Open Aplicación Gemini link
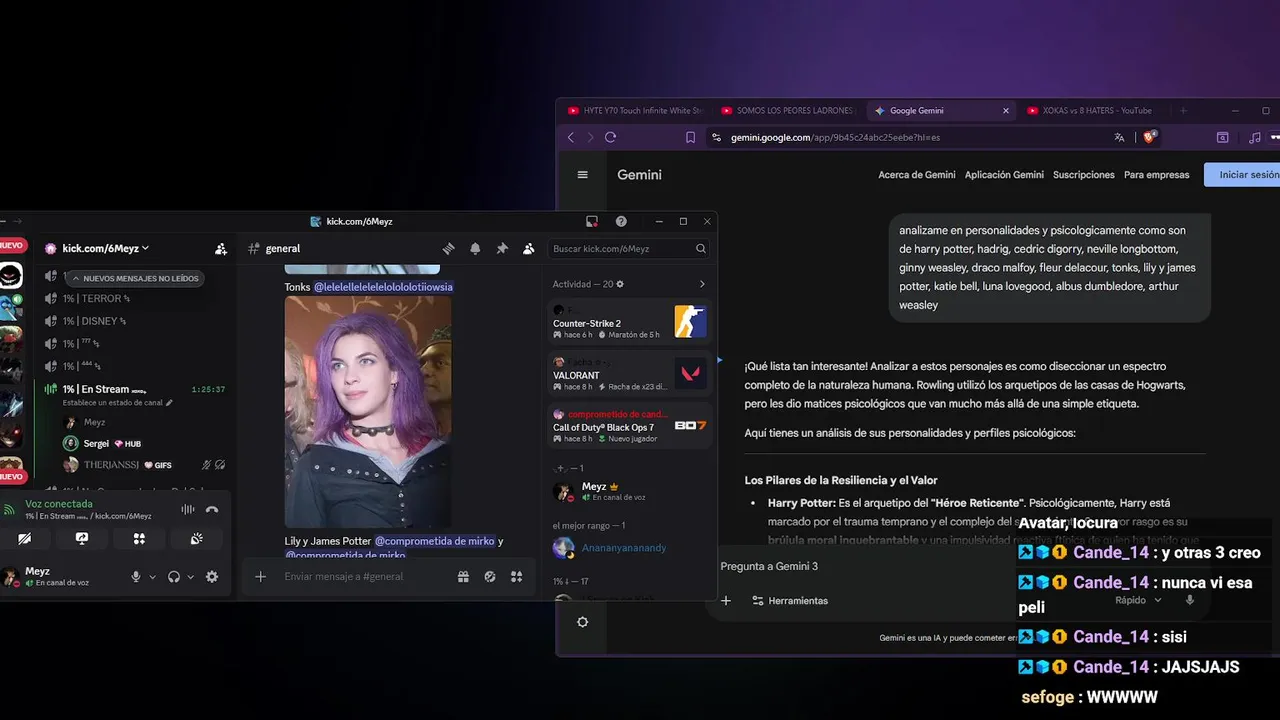Image resolution: width=1280 pixels, height=720 pixels. pos(1004,175)
